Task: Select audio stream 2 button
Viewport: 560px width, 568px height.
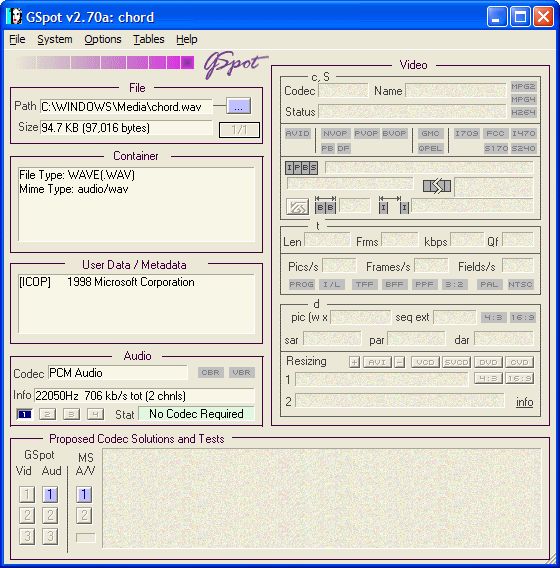Action: pyautogui.click(x=47, y=414)
